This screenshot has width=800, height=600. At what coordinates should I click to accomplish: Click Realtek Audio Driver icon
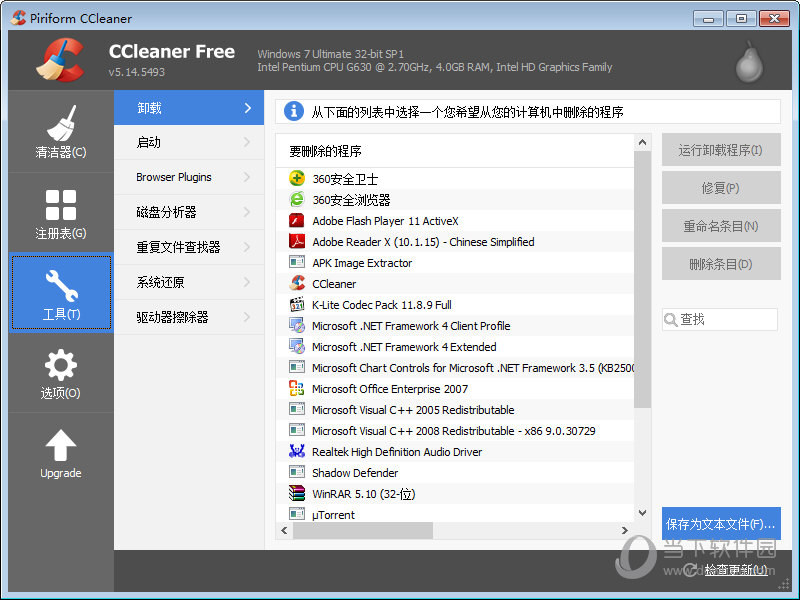pos(297,451)
